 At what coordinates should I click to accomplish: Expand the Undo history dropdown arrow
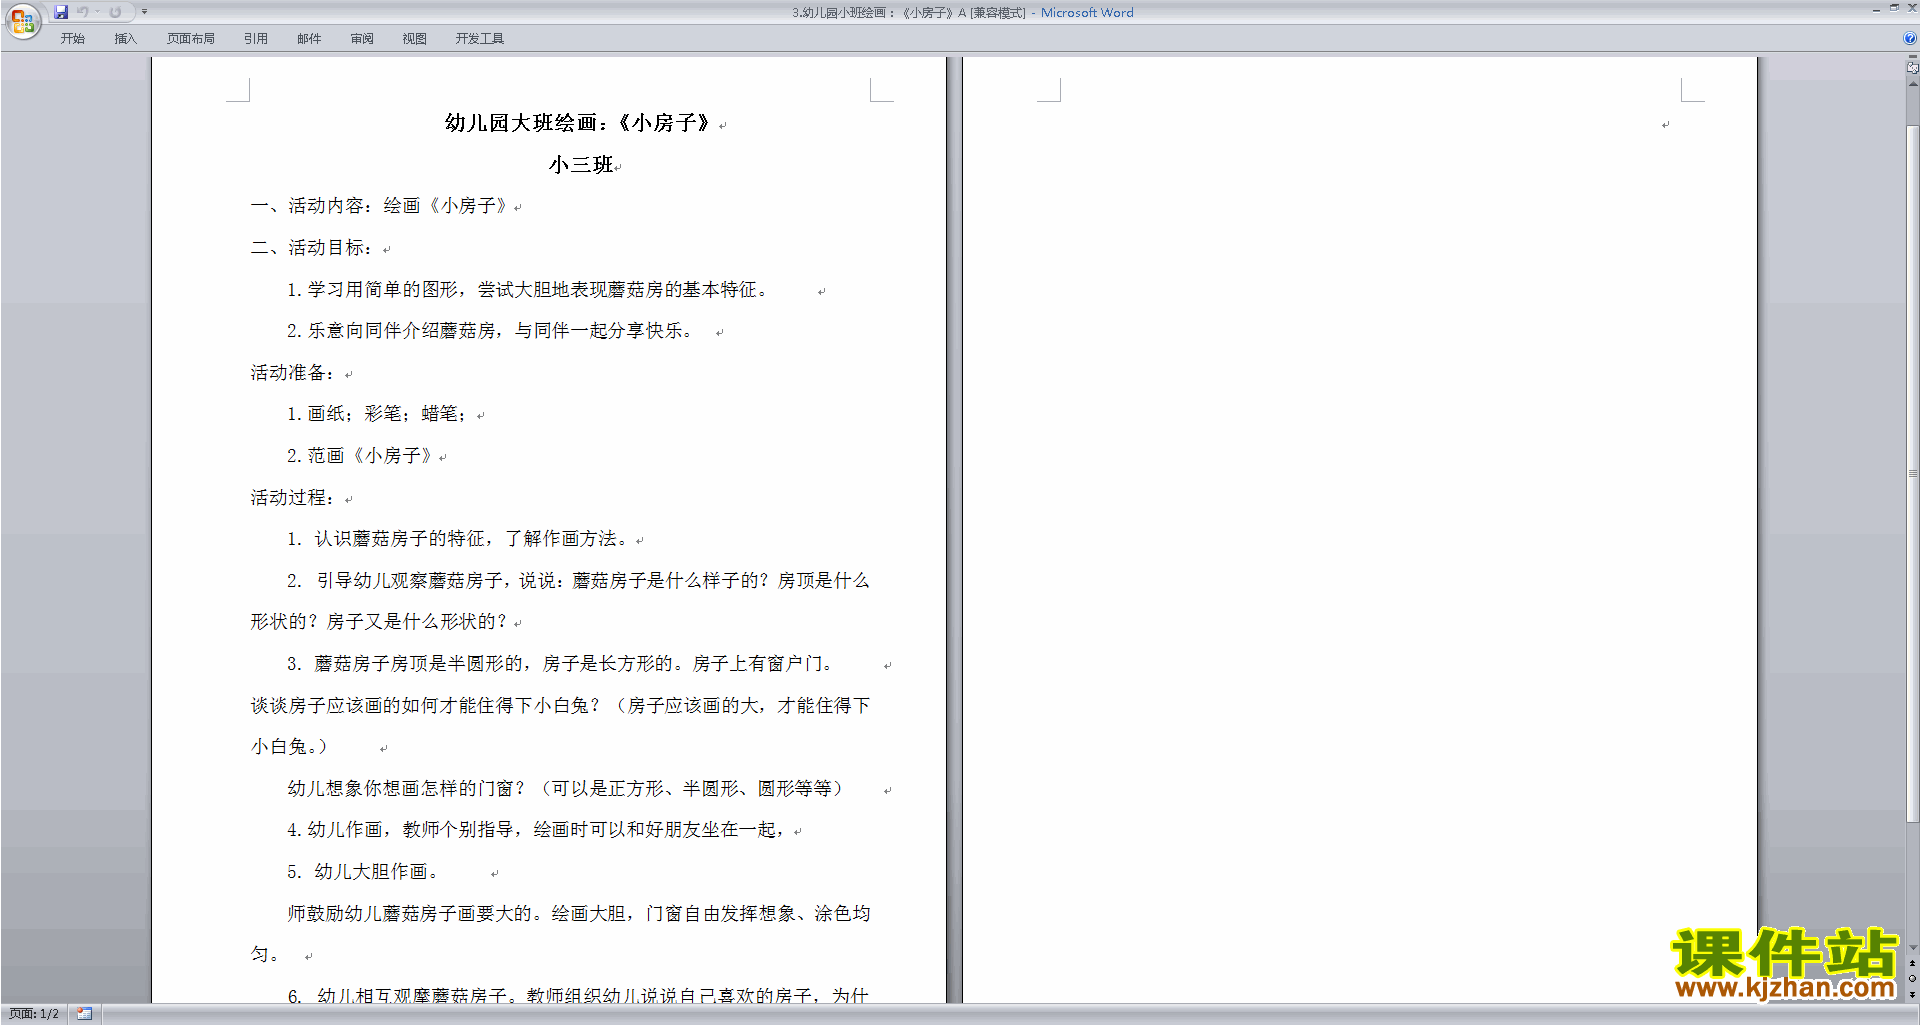pyautogui.click(x=98, y=12)
